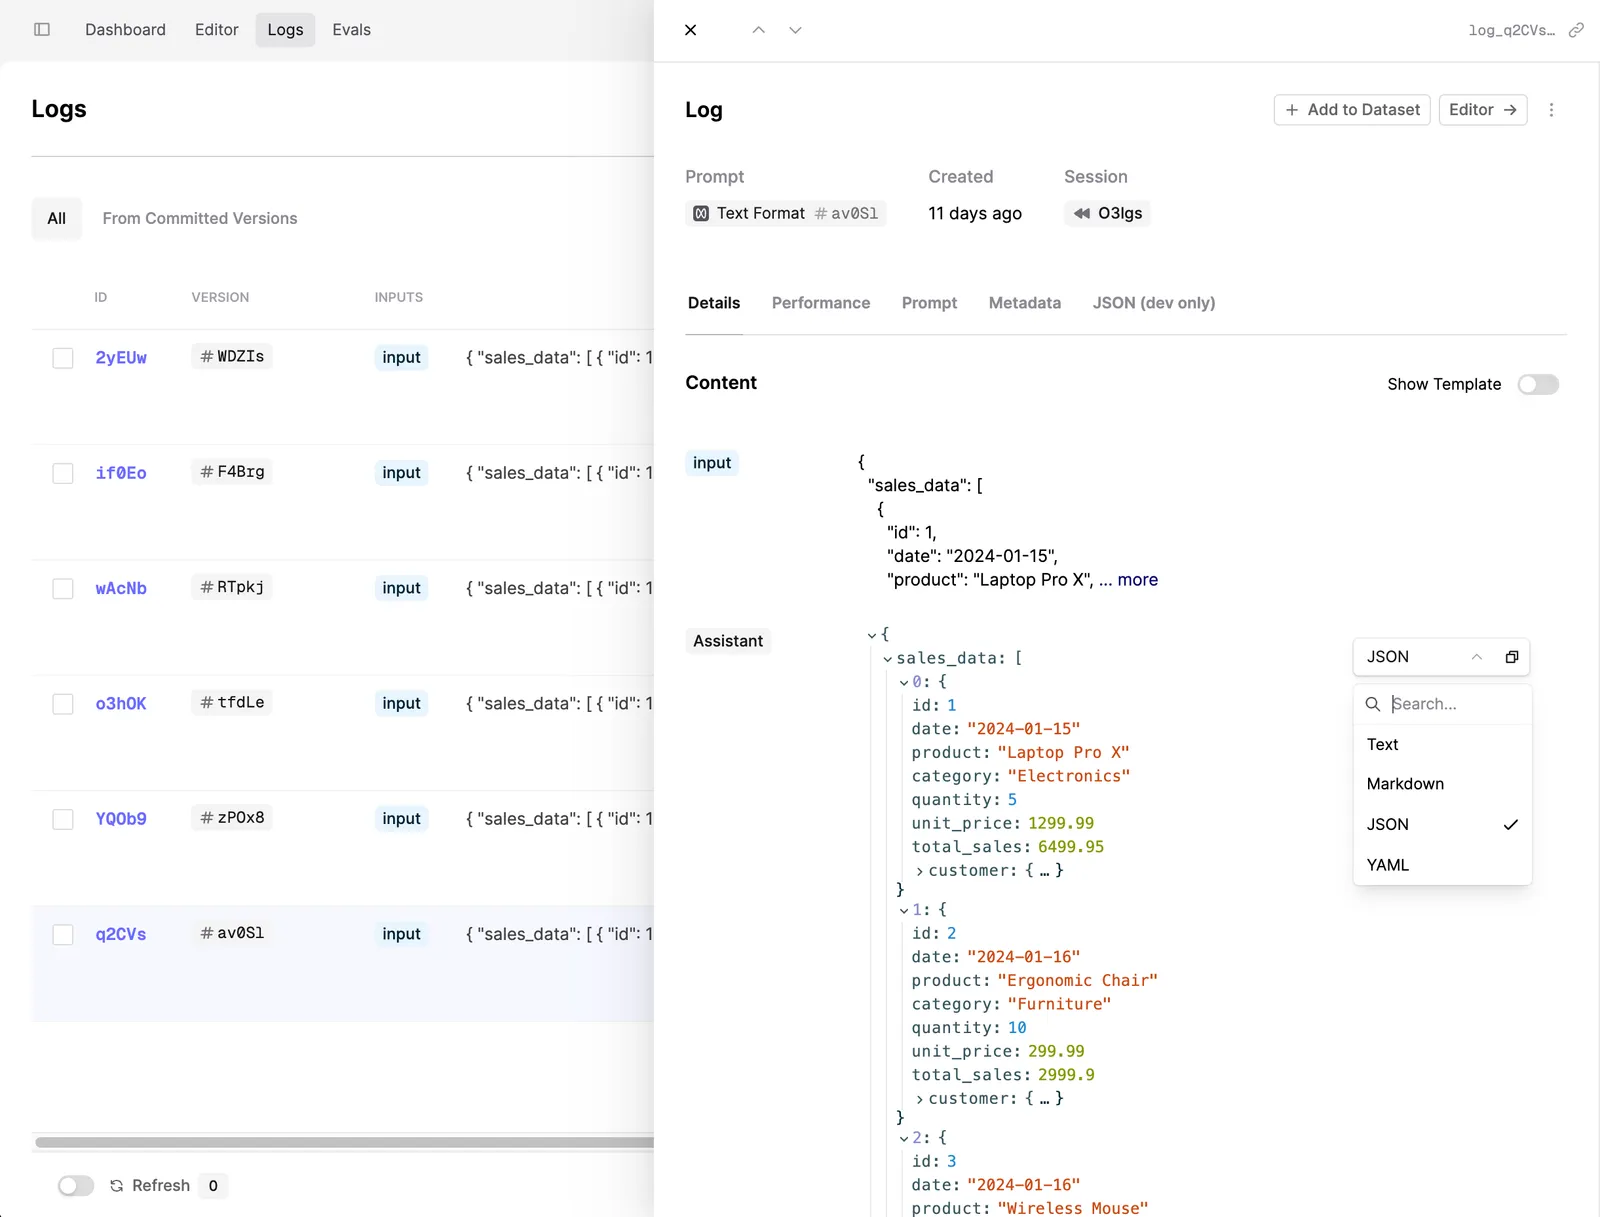Expand input with the more link
This screenshot has height=1217, width=1600.
[1137, 580]
